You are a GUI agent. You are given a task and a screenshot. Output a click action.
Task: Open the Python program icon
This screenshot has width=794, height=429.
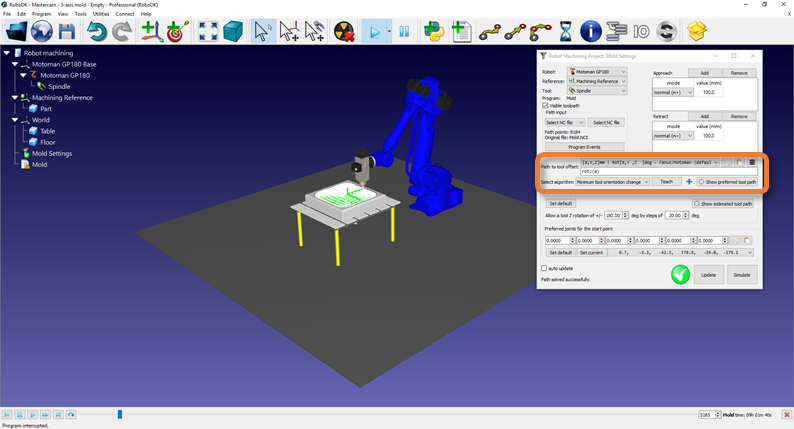tap(434, 32)
